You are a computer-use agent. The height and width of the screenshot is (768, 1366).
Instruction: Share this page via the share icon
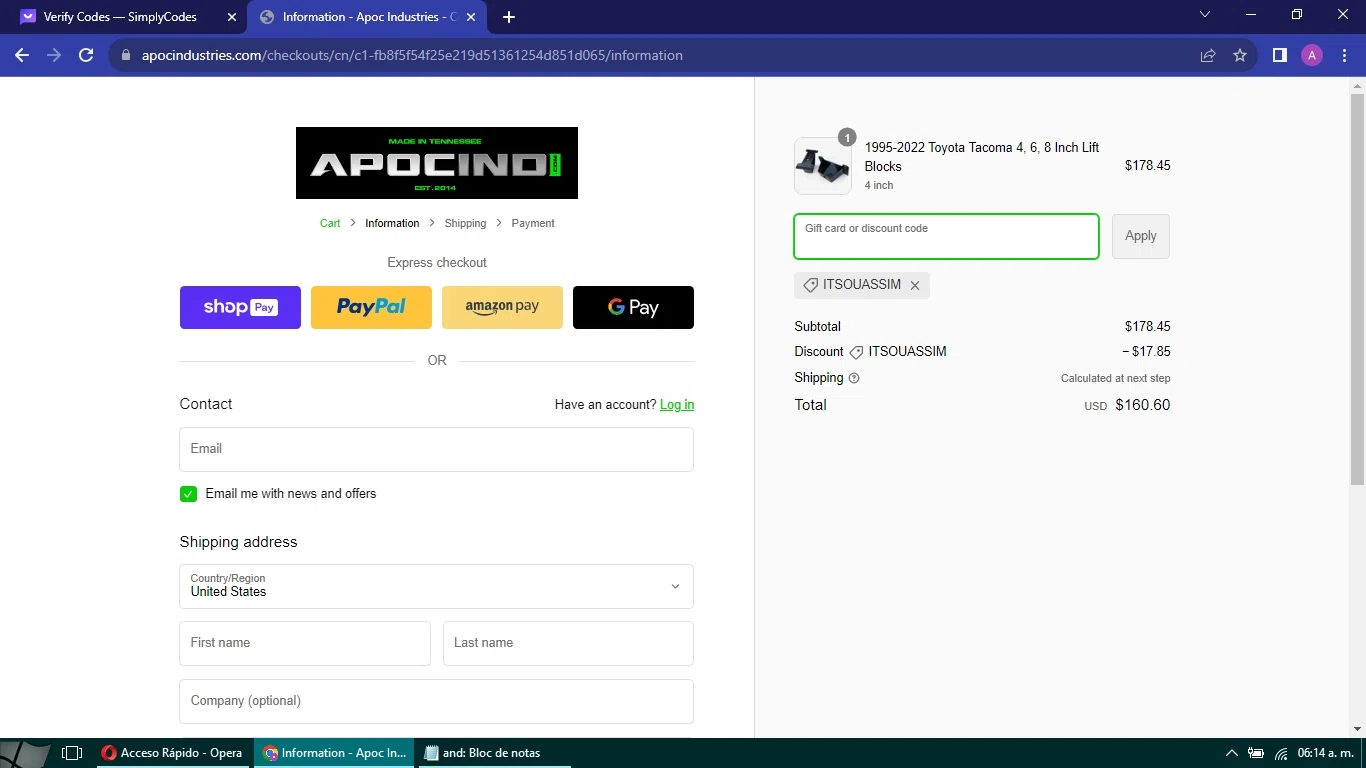pos(1208,56)
